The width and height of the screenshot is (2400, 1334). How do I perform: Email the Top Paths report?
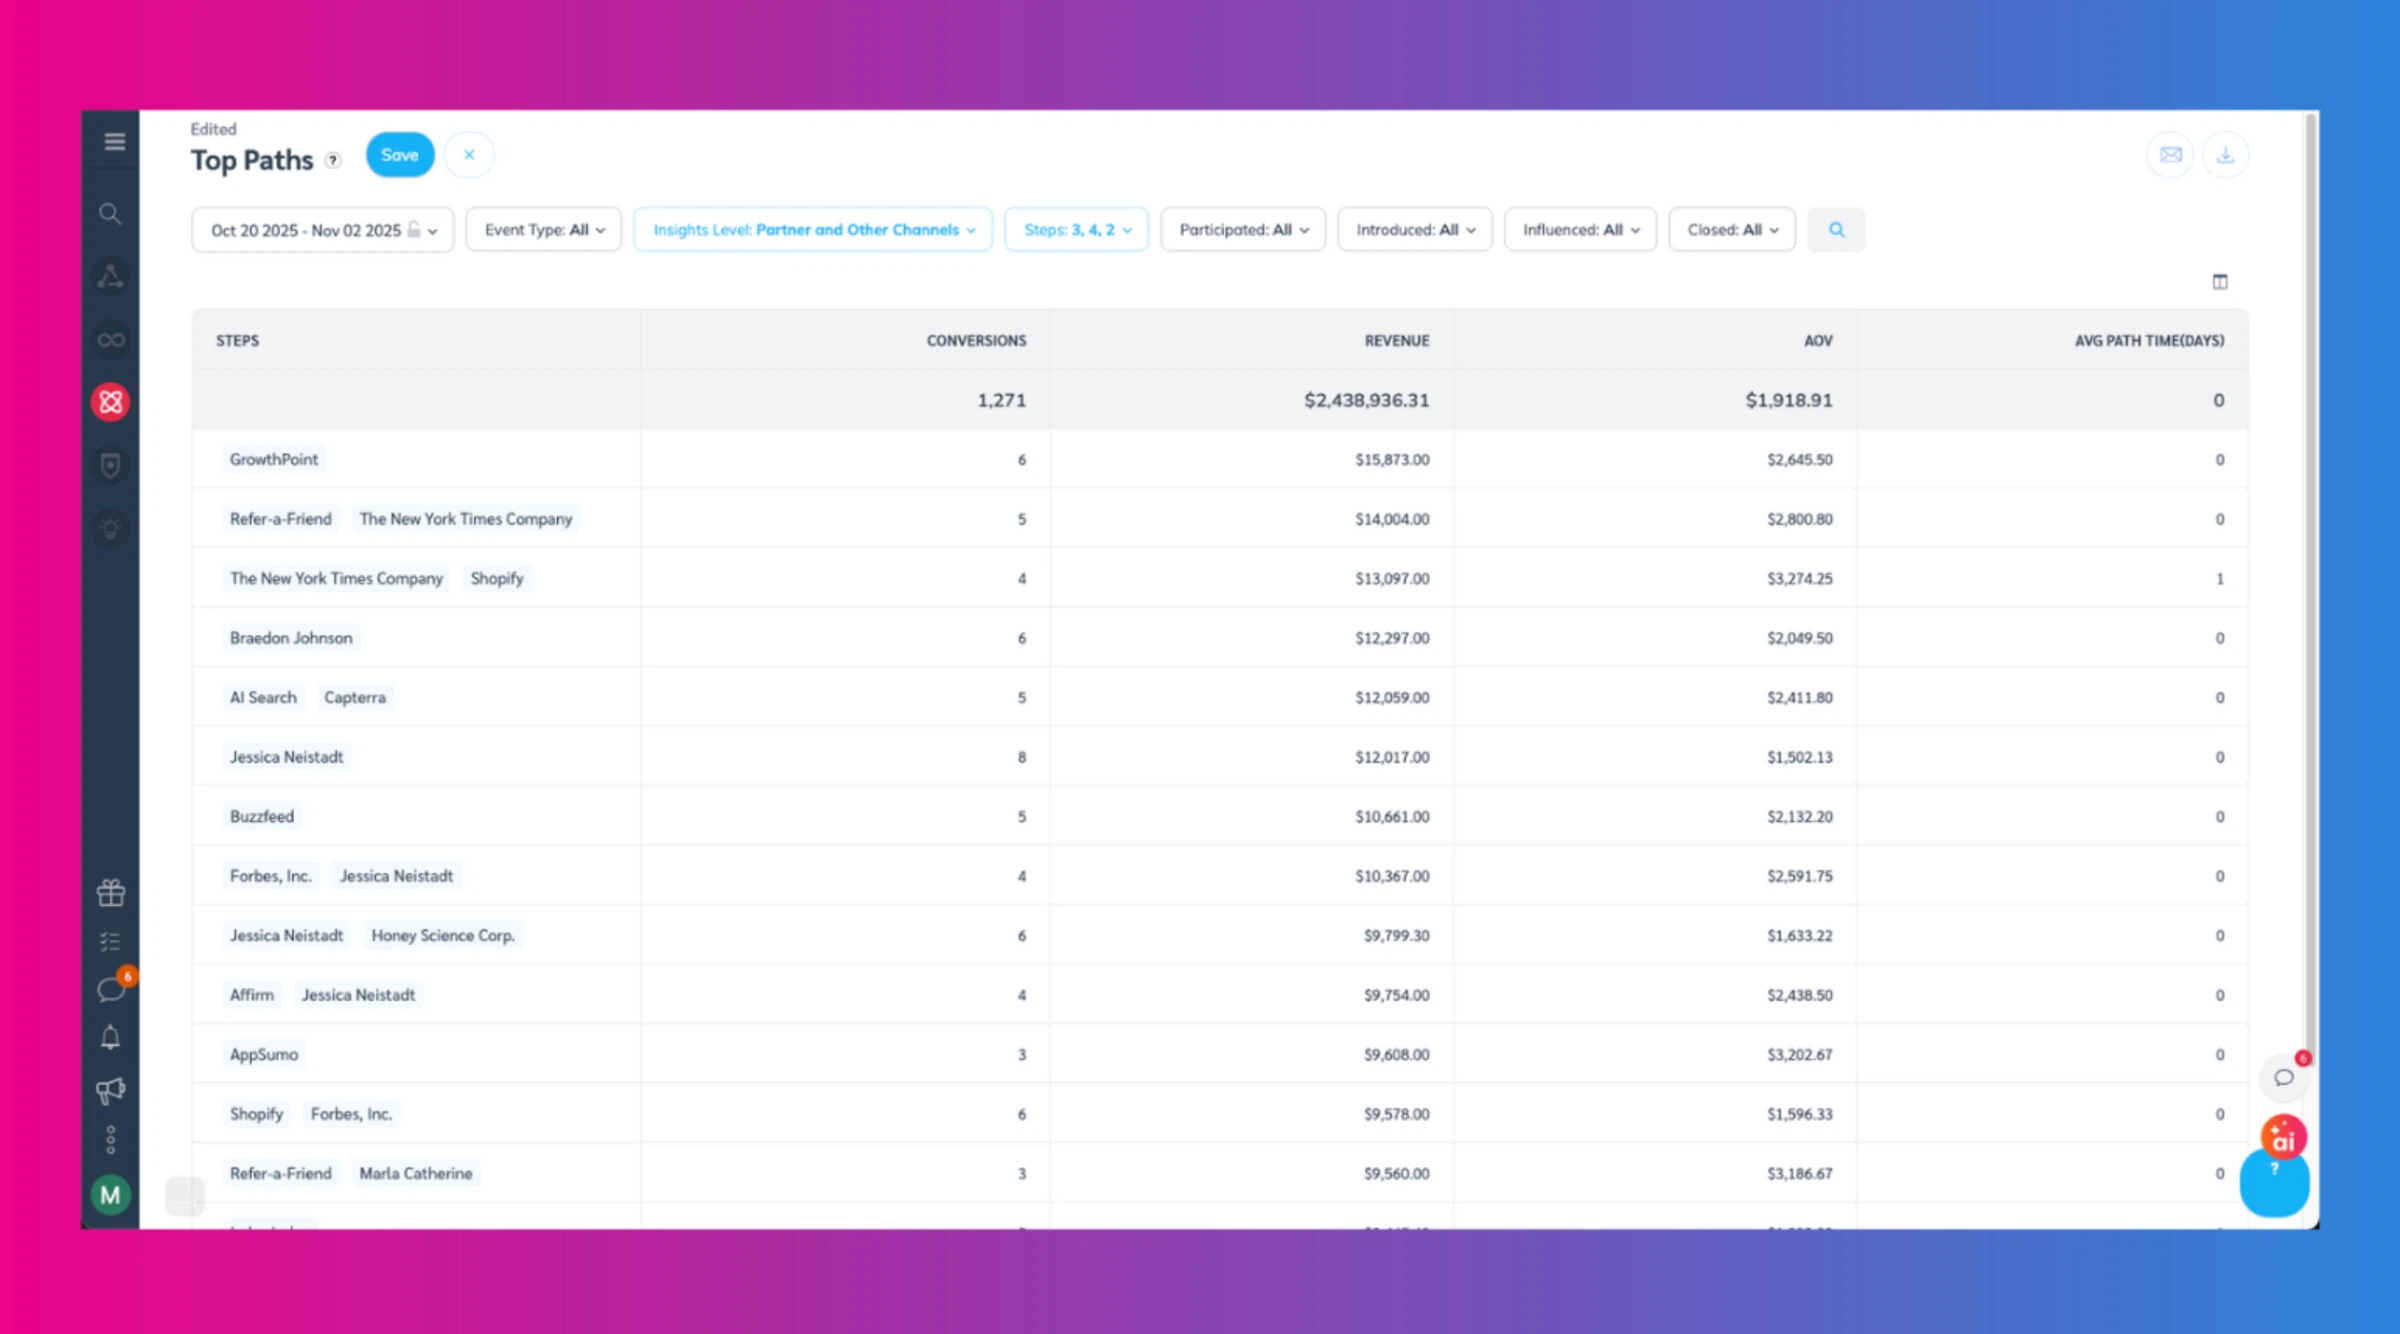[x=2169, y=154]
